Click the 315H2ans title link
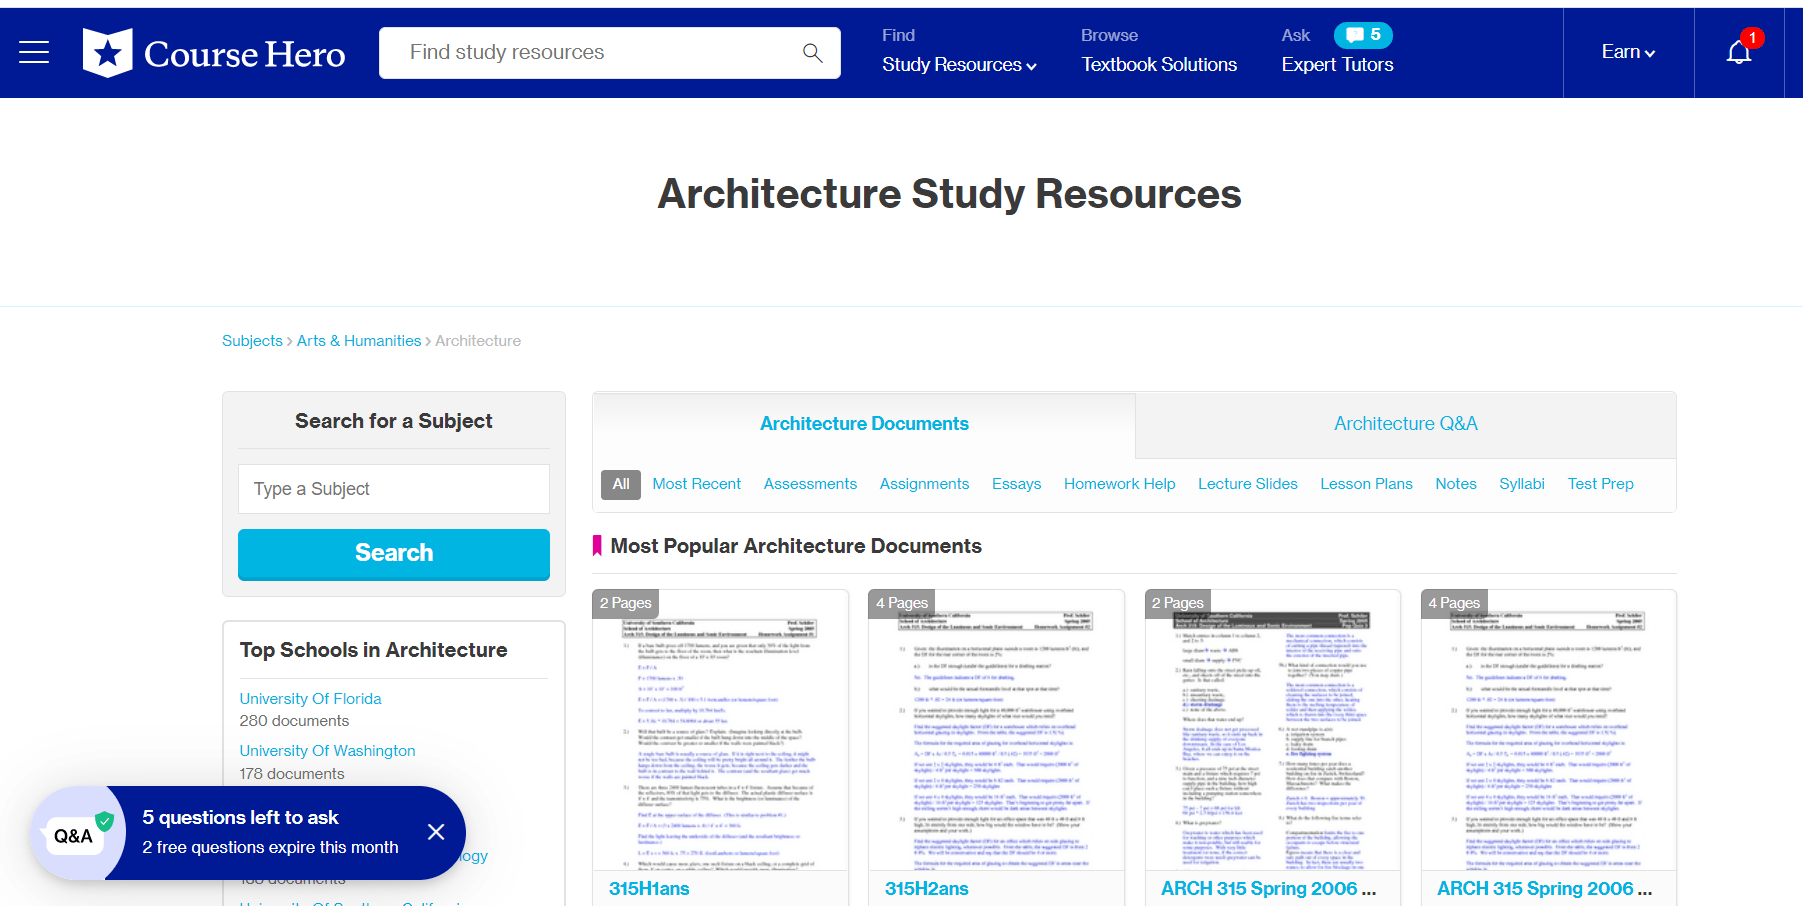Image resolution: width=1803 pixels, height=906 pixels. tap(926, 889)
